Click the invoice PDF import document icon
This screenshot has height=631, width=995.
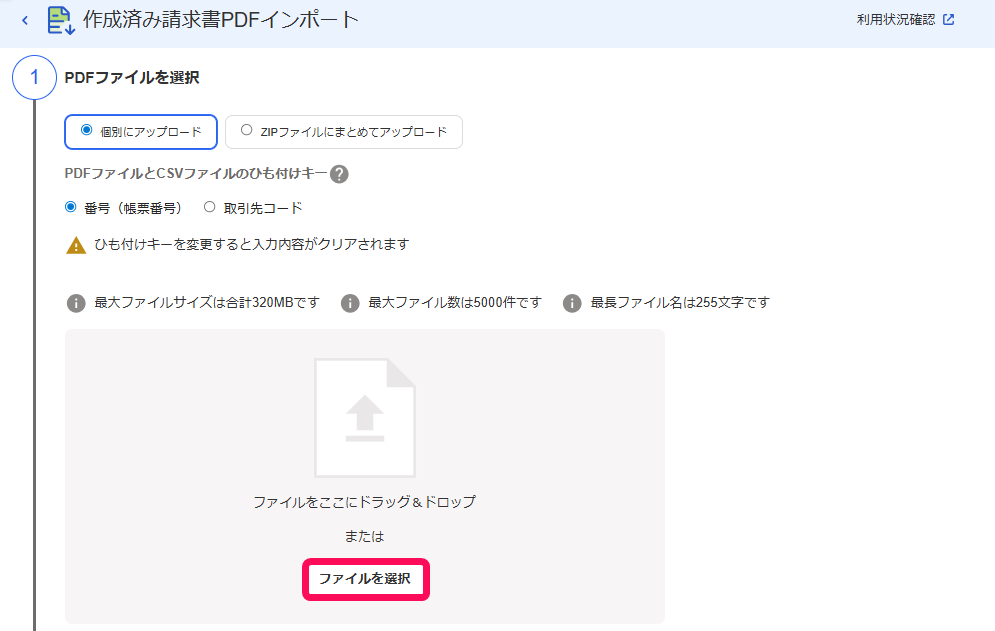(x=62, y=20)
